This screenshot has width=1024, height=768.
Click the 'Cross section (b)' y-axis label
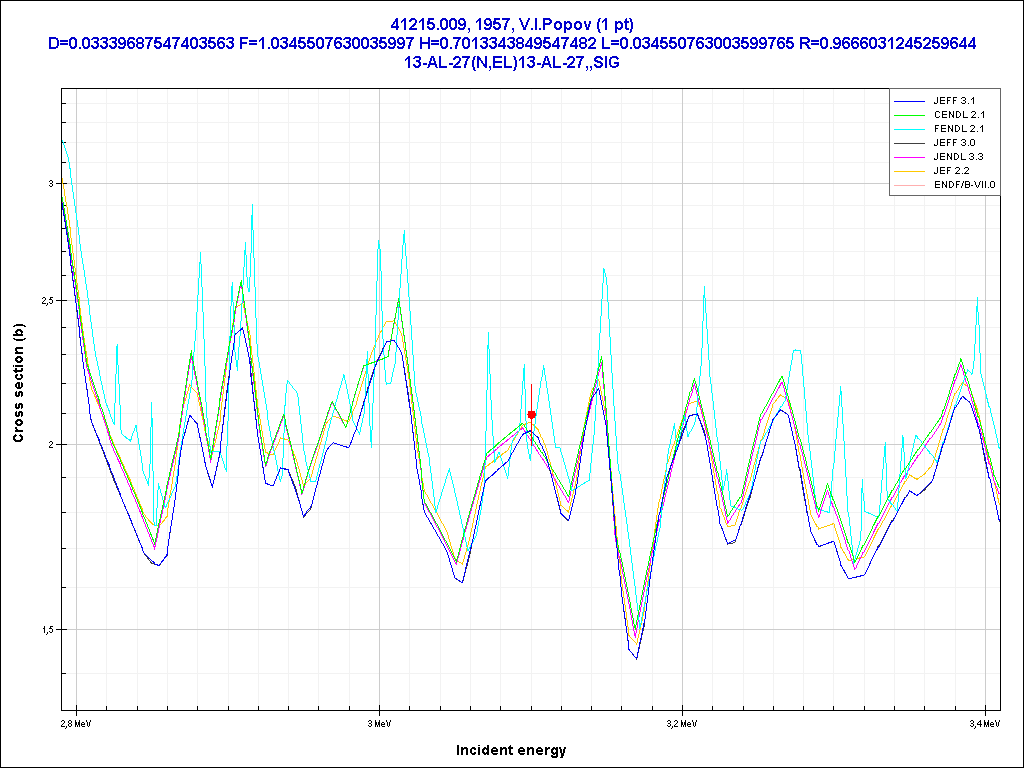coord(18,383)
